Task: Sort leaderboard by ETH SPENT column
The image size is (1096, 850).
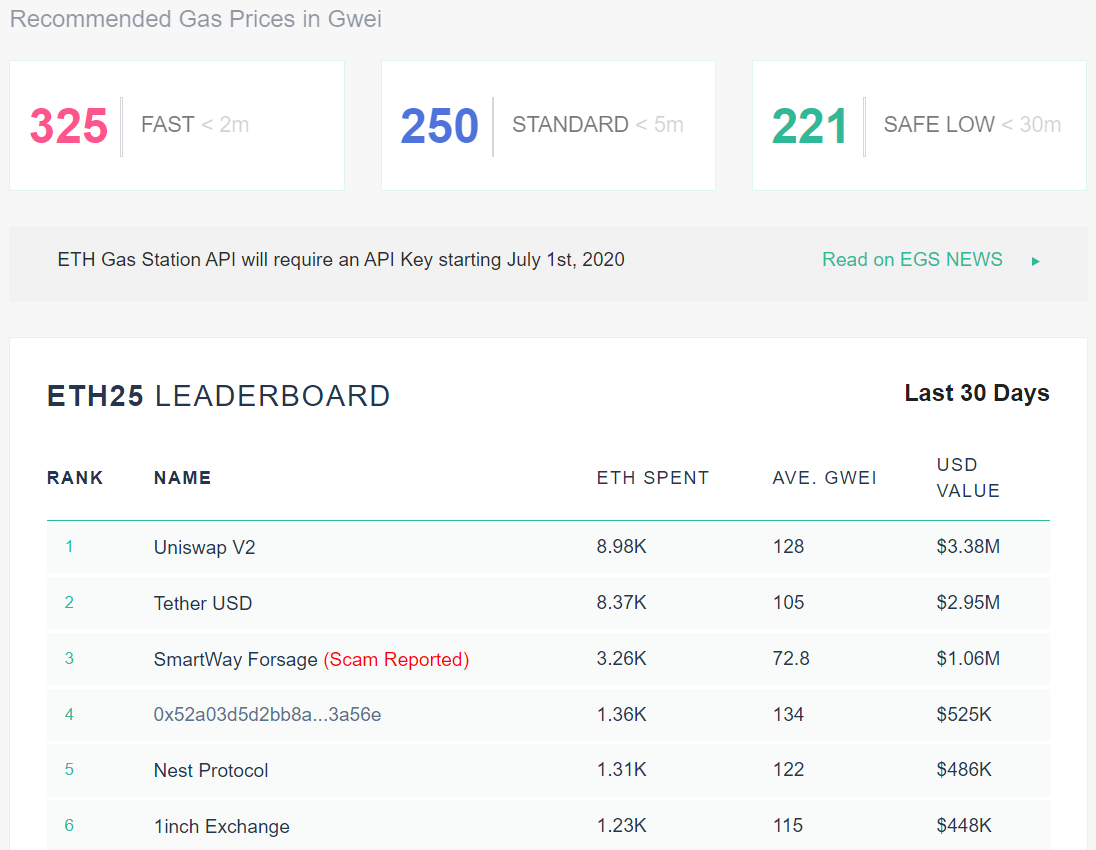Action: [652, 478]
